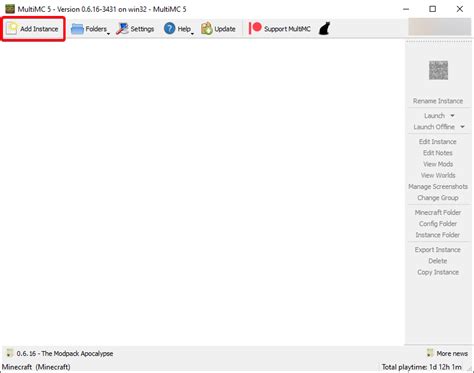Click the Help question mark icon
The height and width of the screenshot is (373, 474).
tap(169, 29)
